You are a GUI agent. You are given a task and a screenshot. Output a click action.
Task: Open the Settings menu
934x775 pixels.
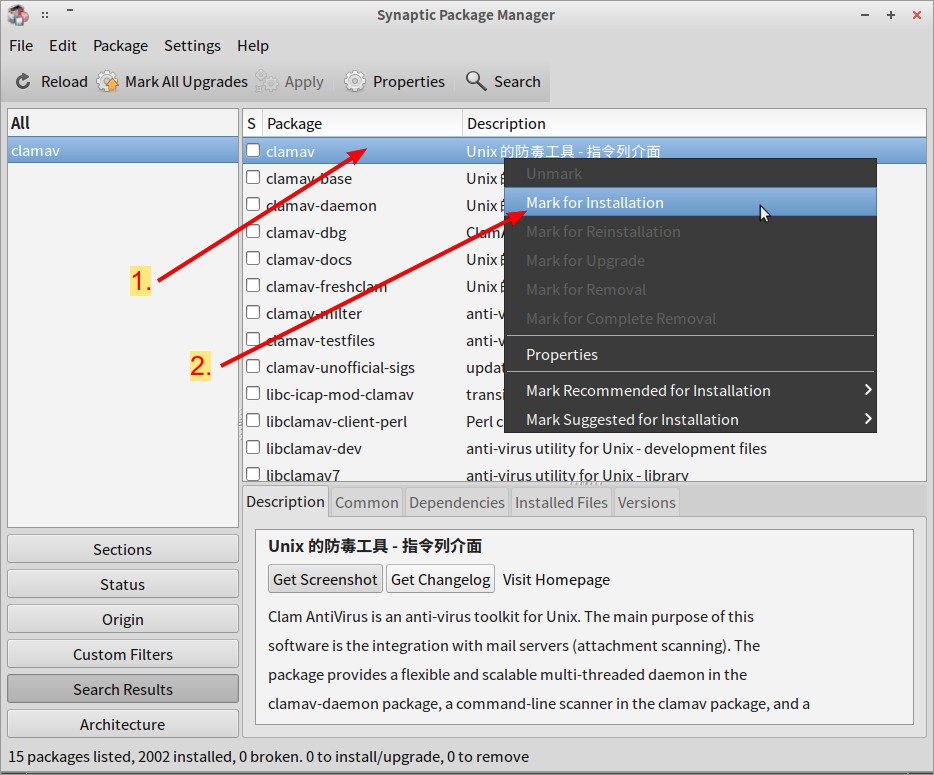click(192, 46)
